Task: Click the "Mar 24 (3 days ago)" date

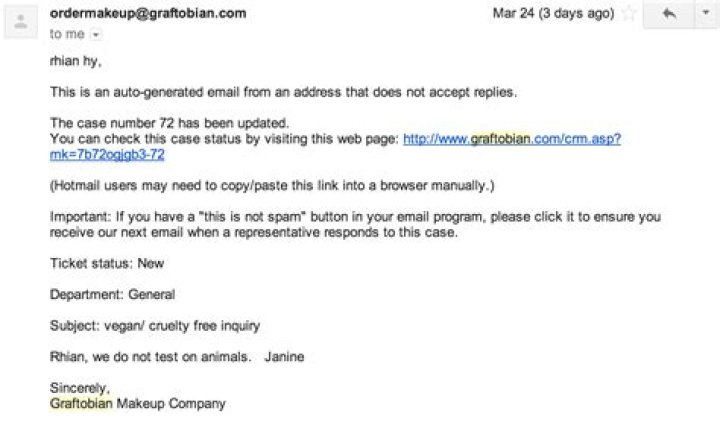Action: click(554, 15)
